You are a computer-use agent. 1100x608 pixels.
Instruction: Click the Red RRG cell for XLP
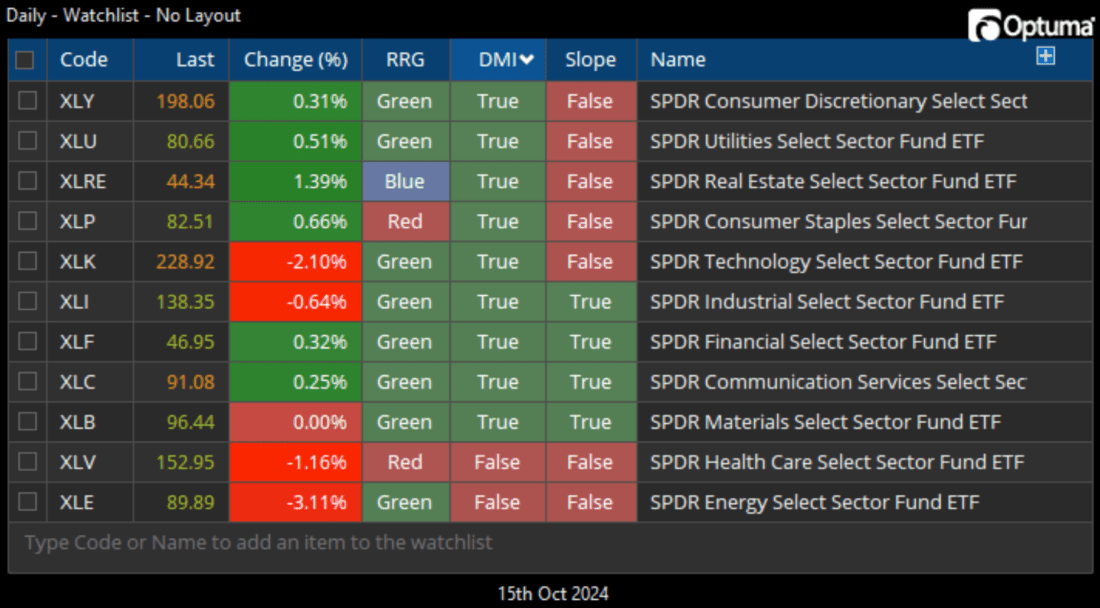[405, 221]
